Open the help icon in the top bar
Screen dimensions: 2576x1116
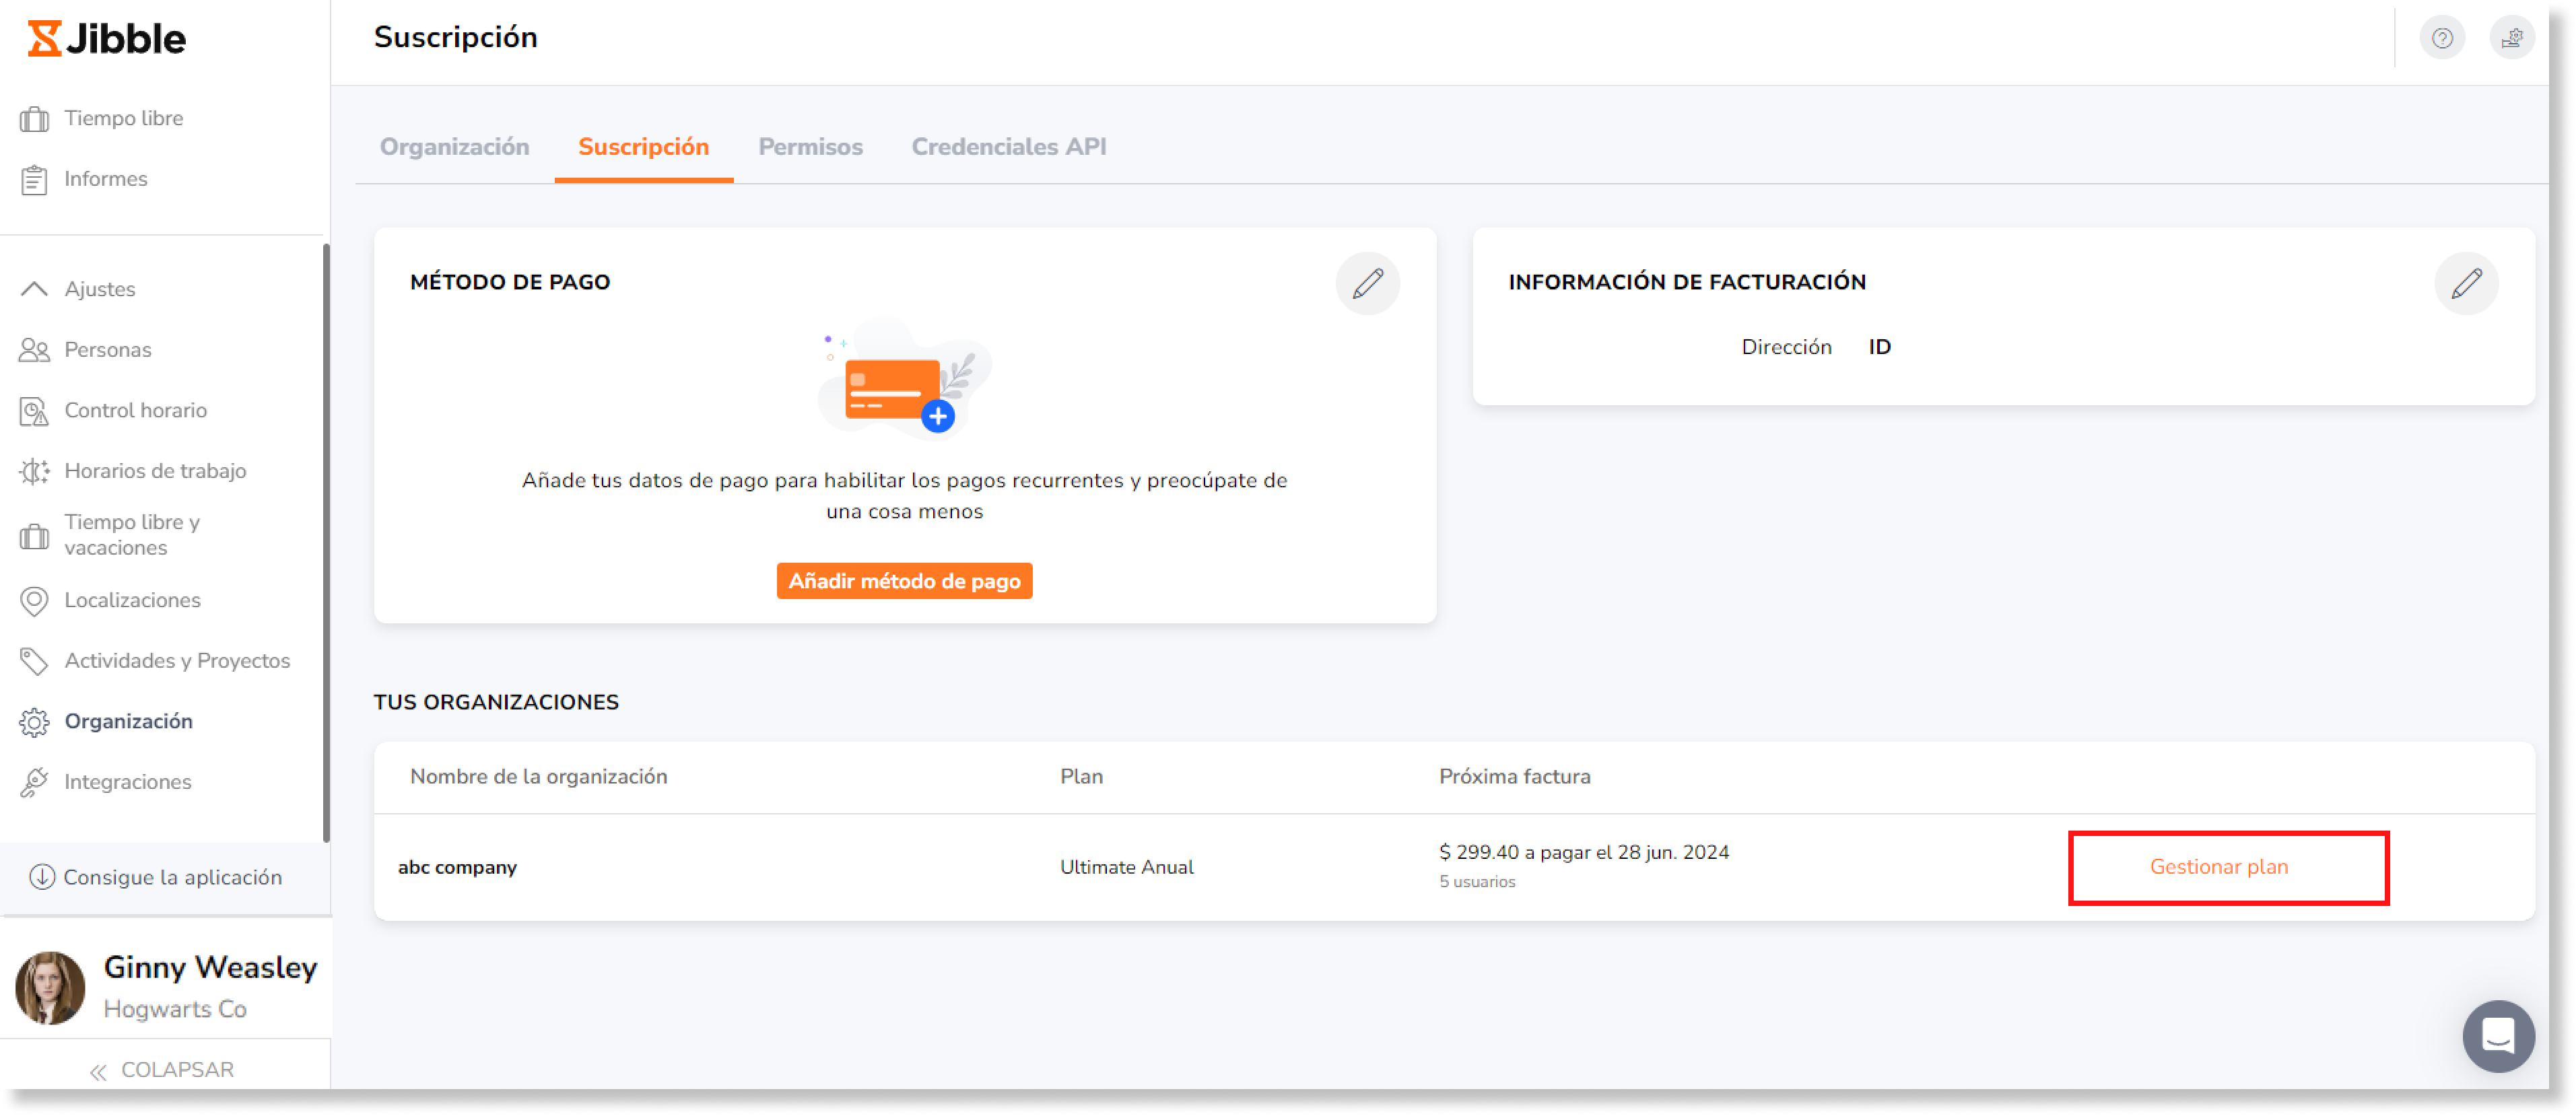tap(2442, 37)
